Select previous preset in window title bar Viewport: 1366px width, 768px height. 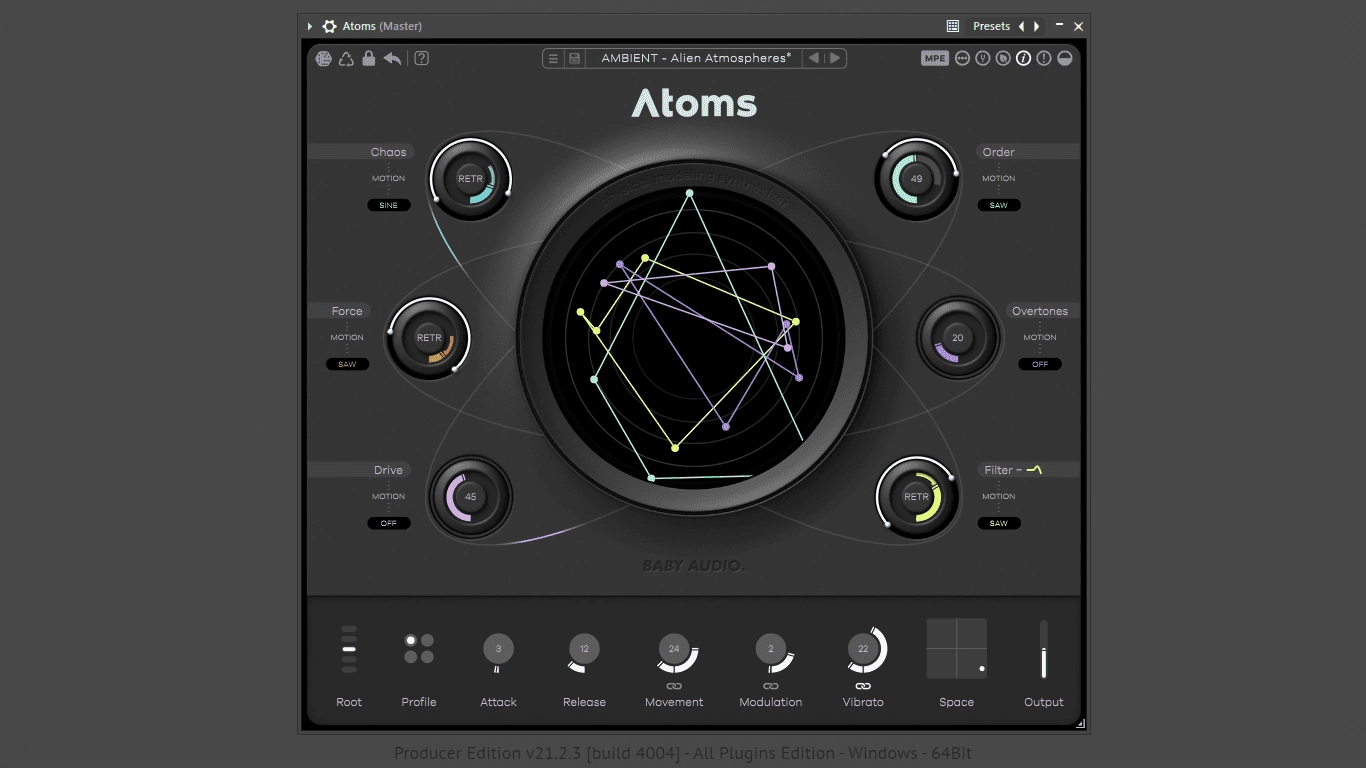(1021, 26)
